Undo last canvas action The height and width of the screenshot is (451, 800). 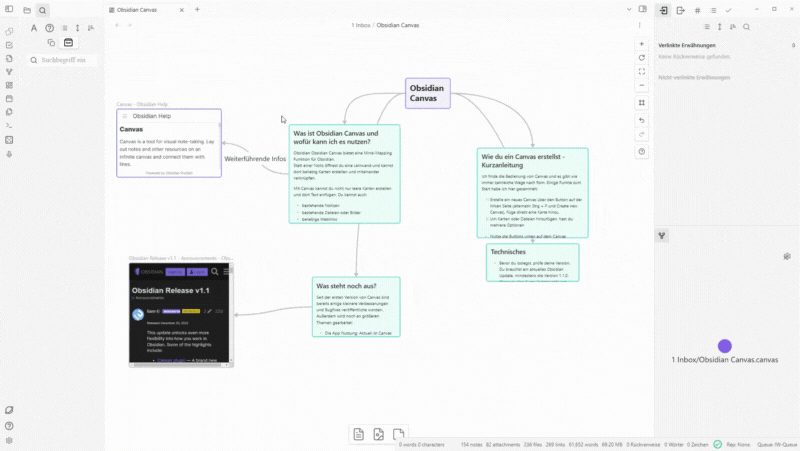[x=642, y=120]
